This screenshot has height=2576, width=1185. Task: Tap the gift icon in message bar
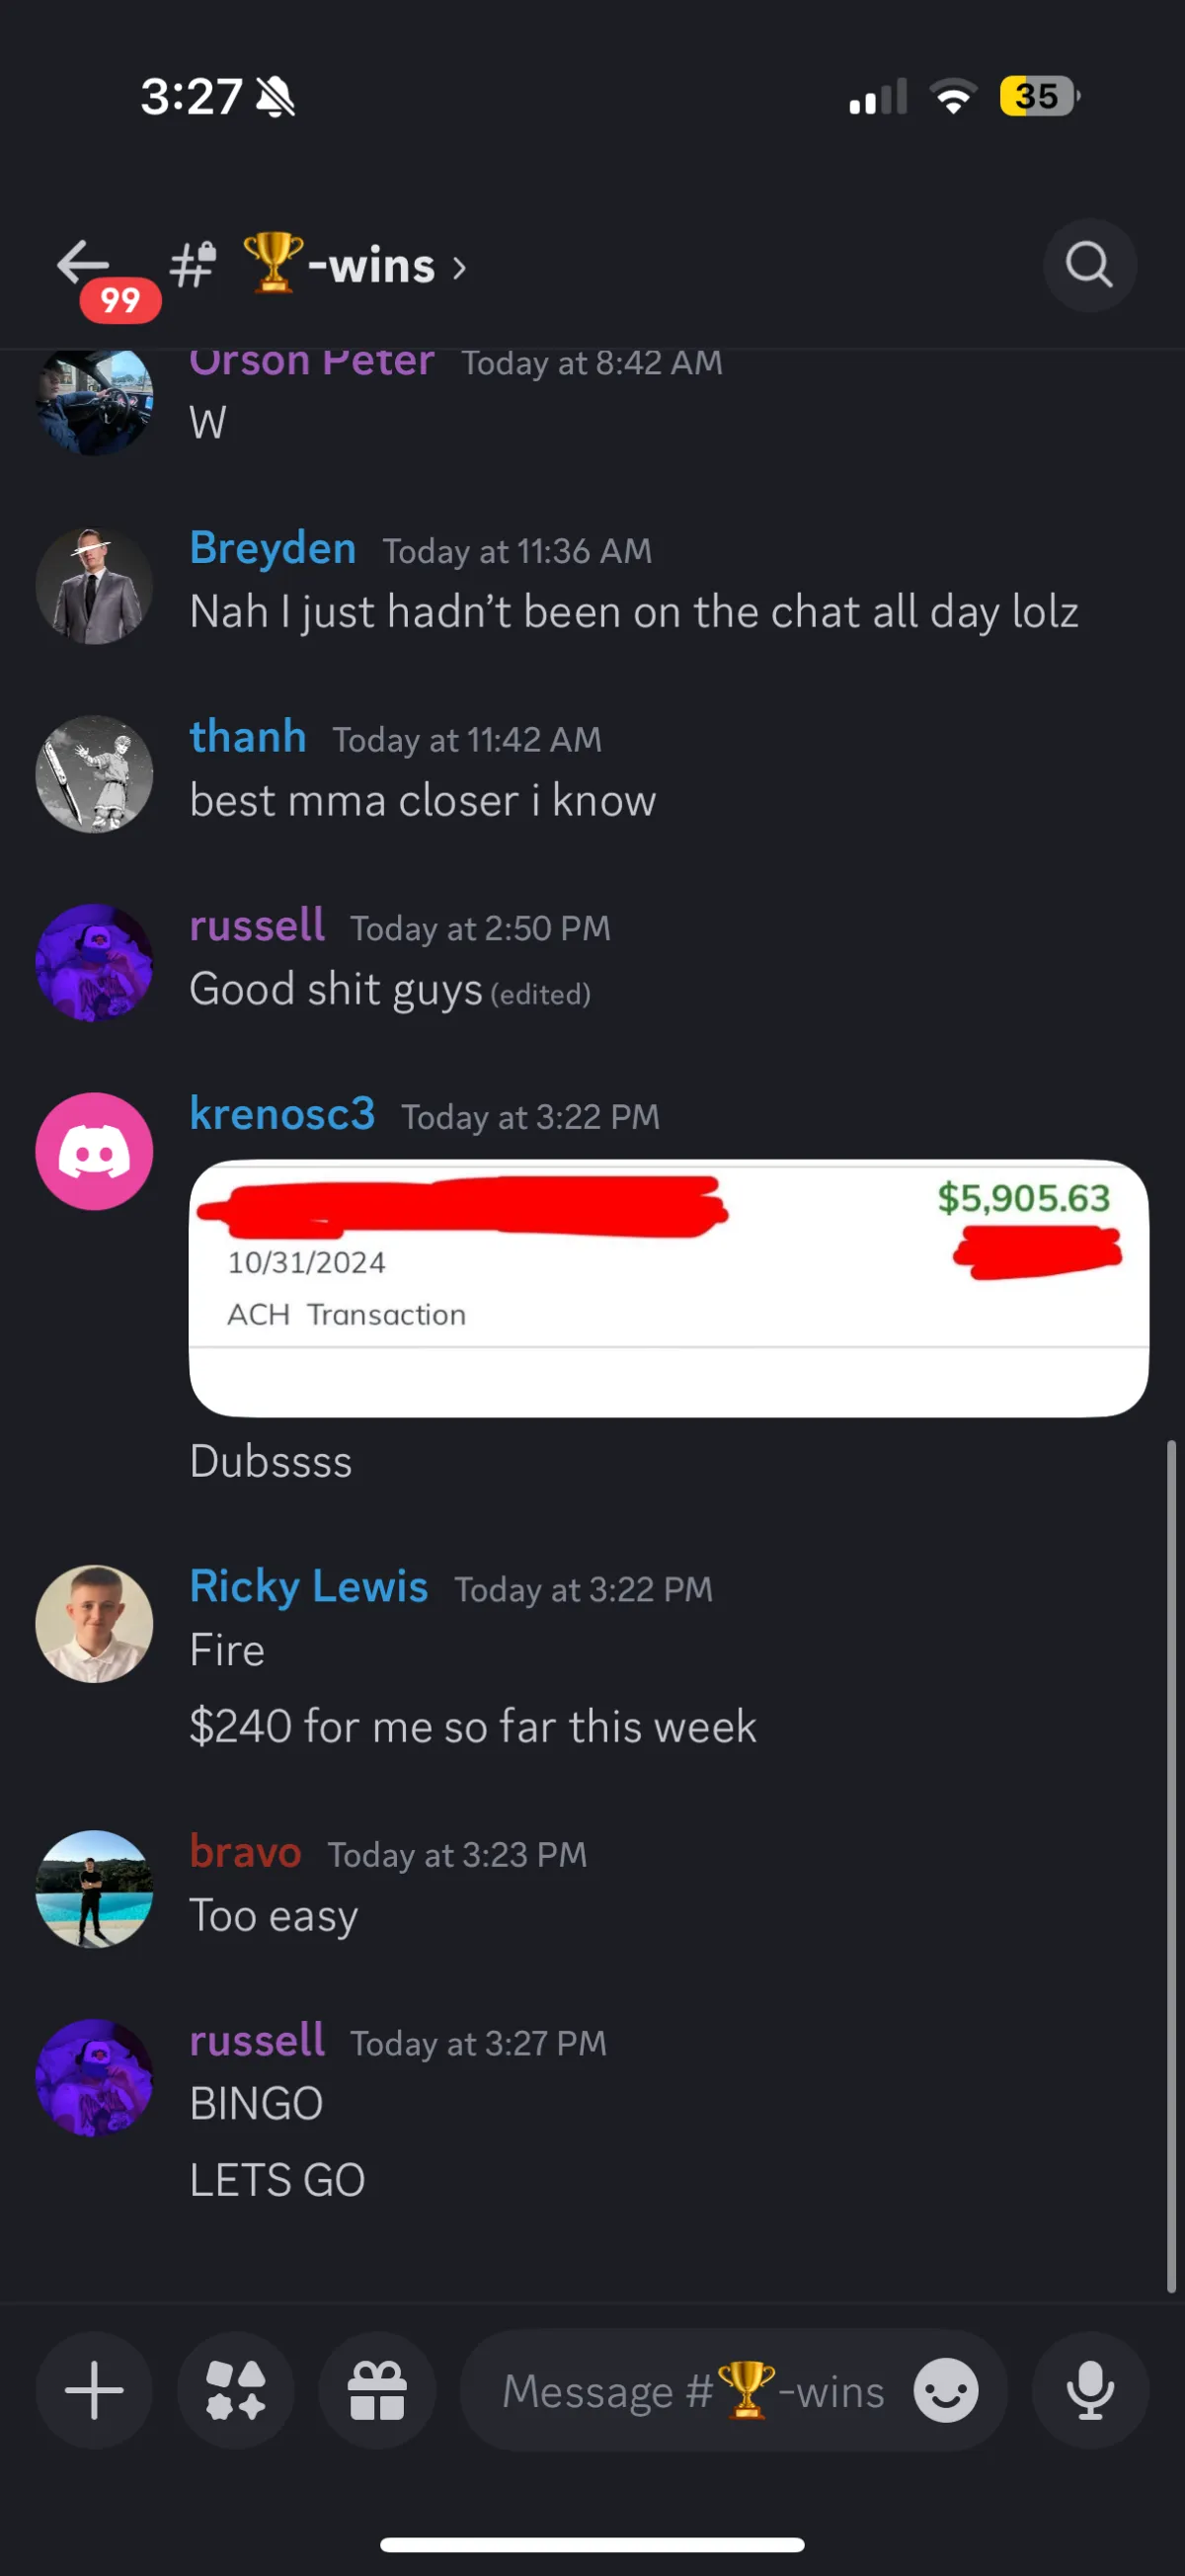click(377, 2391)
